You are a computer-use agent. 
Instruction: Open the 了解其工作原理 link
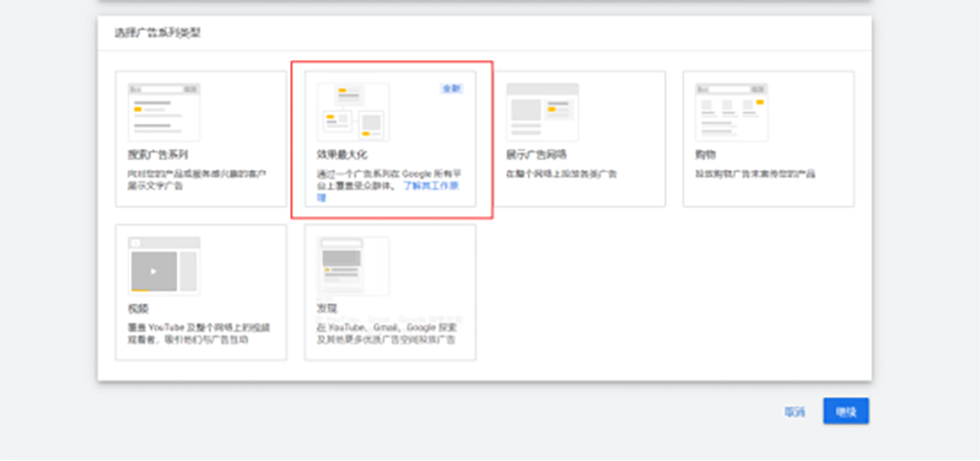click(x=428, y=187)
